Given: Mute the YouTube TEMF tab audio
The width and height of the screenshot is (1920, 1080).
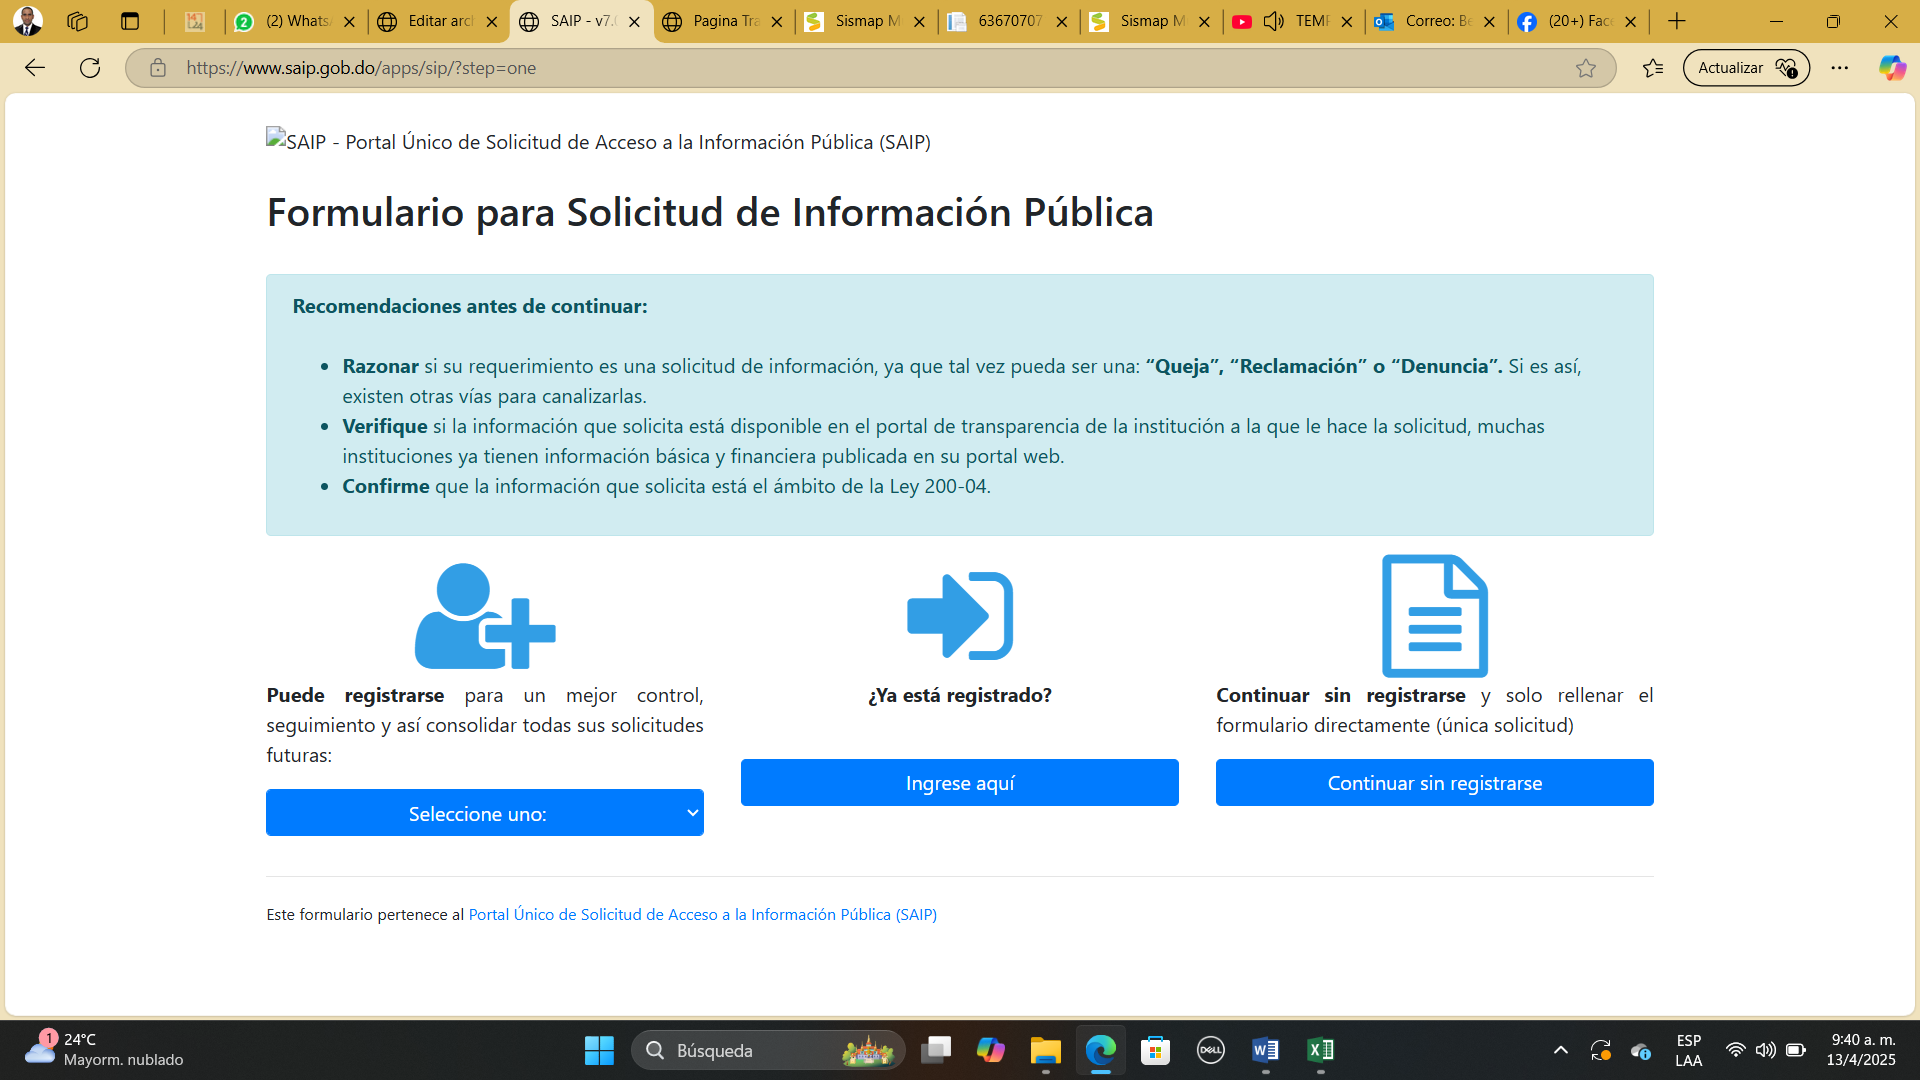Looking at the screenshot, I should (1273, 21).
